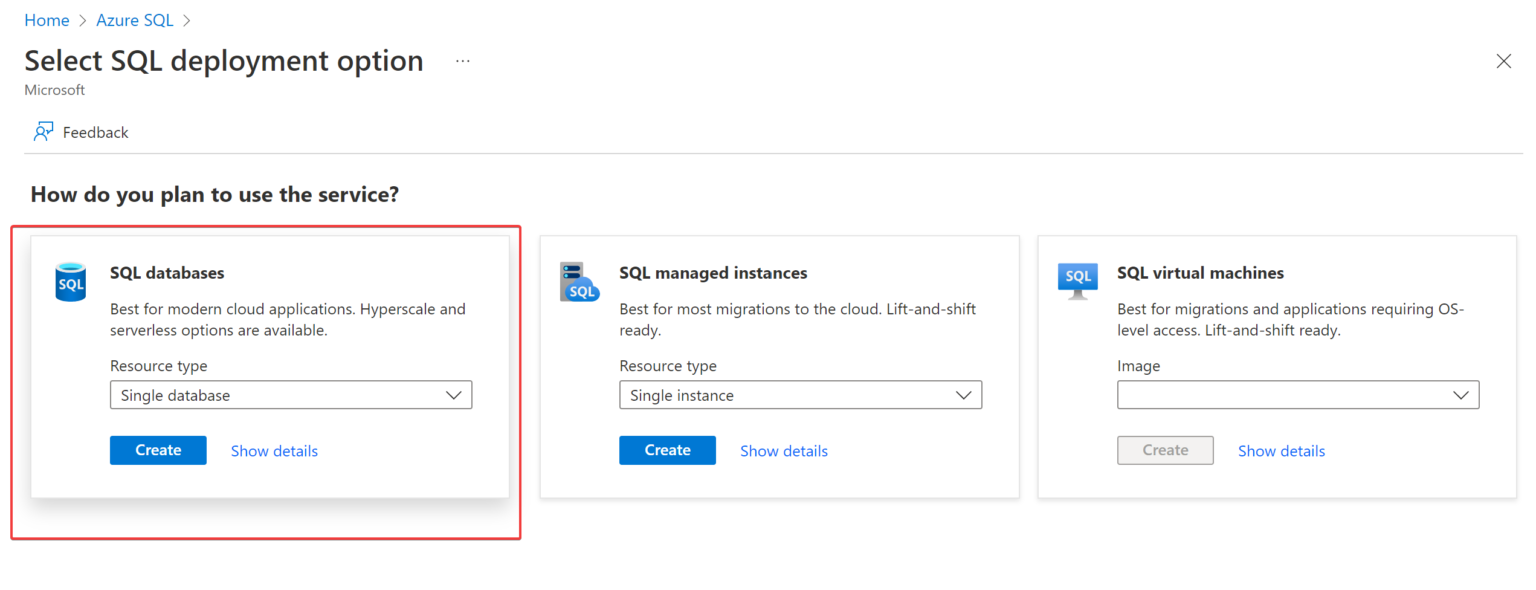
Task: Close the Select SQL deployment option page
Action: pos(1503,61)
